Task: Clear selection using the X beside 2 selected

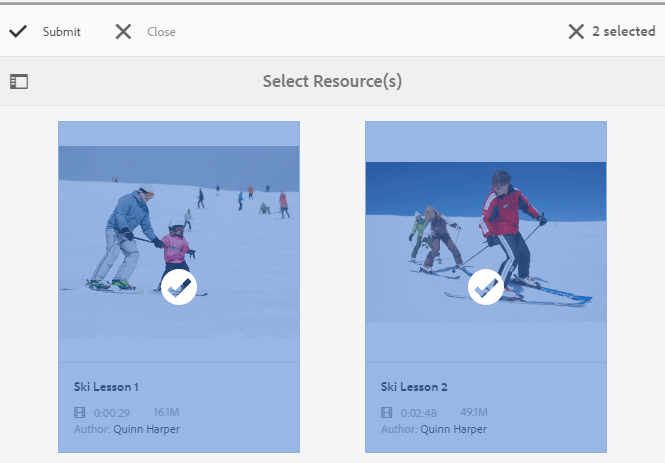Action: [576, 32]
